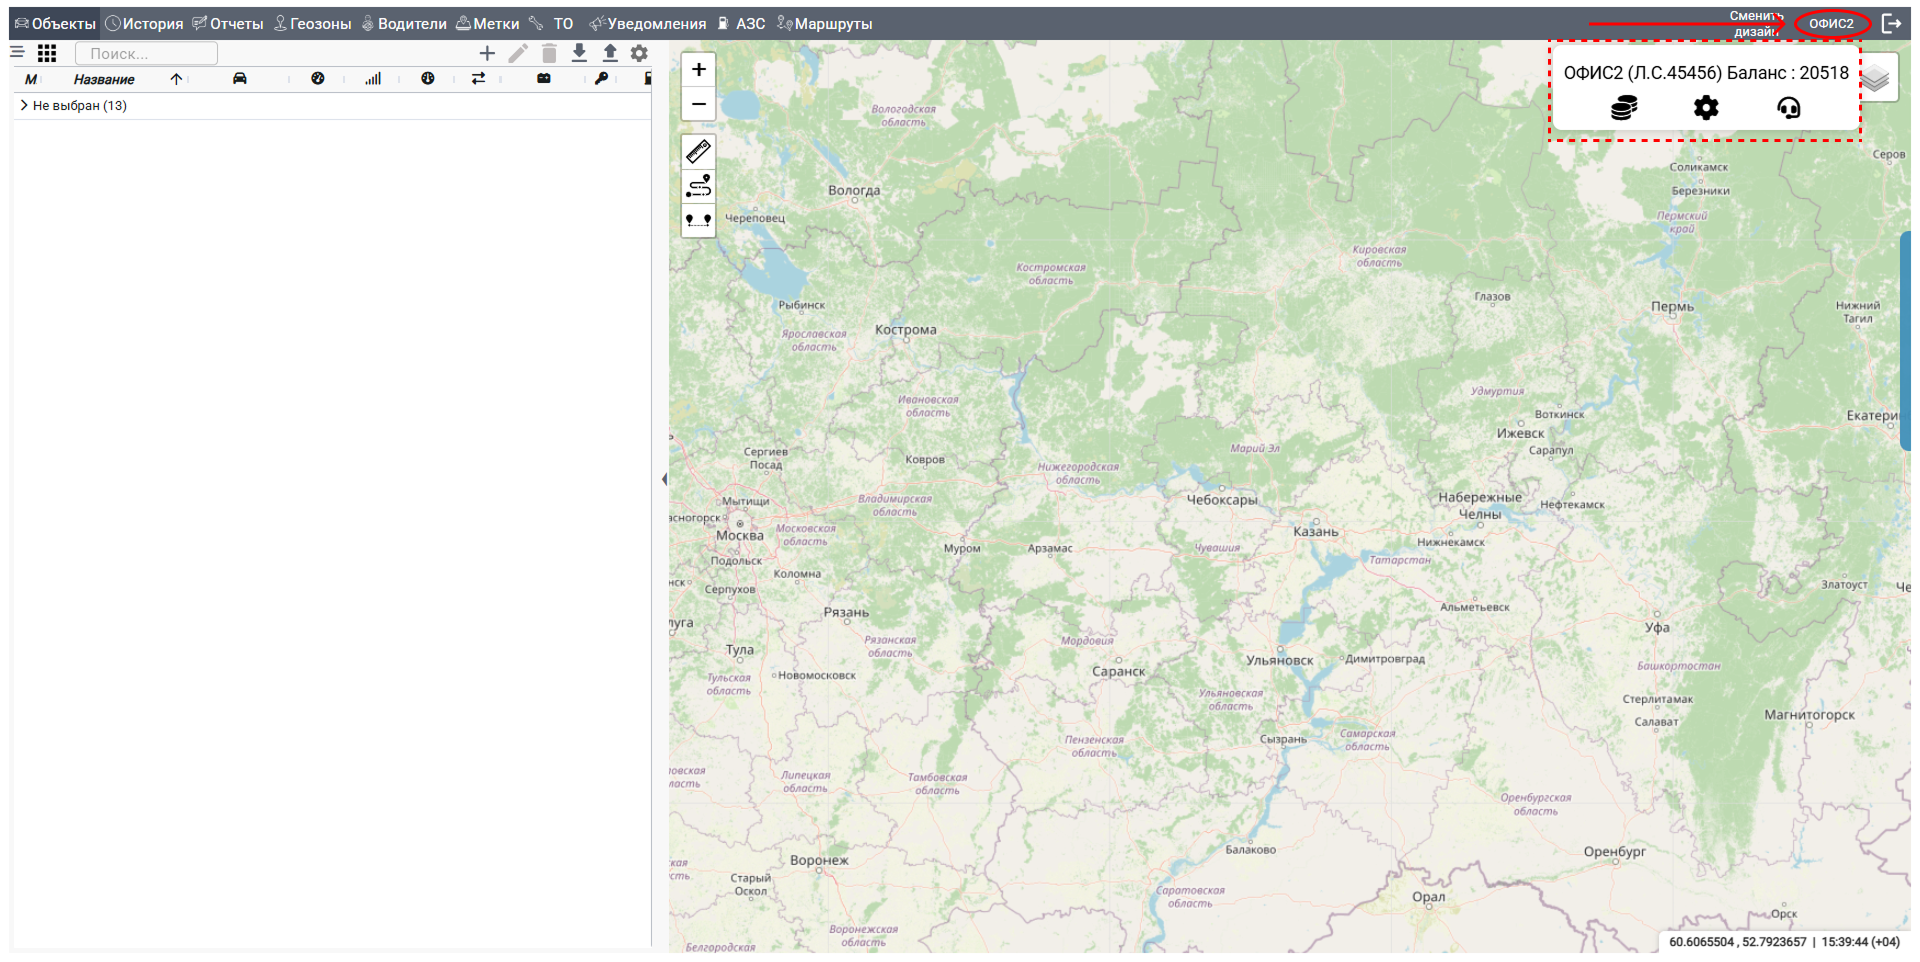Click the ruler distance measurement tool
Image resolution: width=1920 pixels, height=962 pixels.
[x=698, y=151]
